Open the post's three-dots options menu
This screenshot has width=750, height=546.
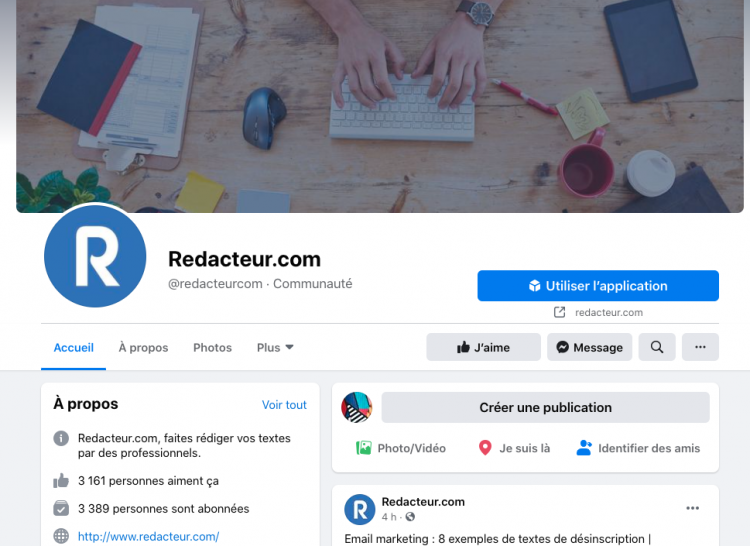[x=692, y=508]
